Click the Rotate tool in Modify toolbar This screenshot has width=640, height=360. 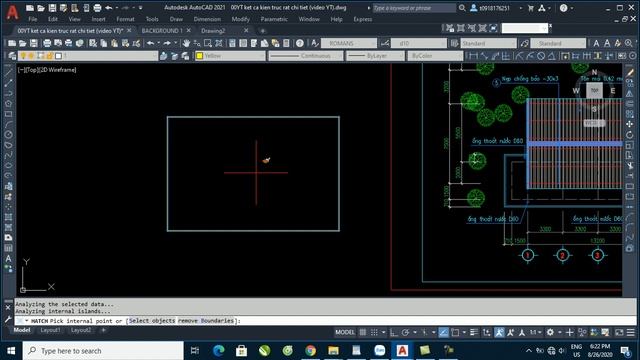click(x=630, y=135)
